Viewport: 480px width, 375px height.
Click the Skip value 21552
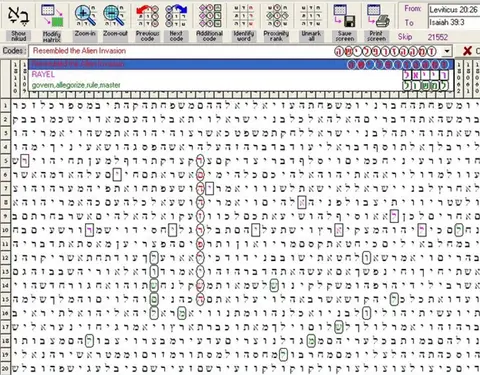coord(438,37)
